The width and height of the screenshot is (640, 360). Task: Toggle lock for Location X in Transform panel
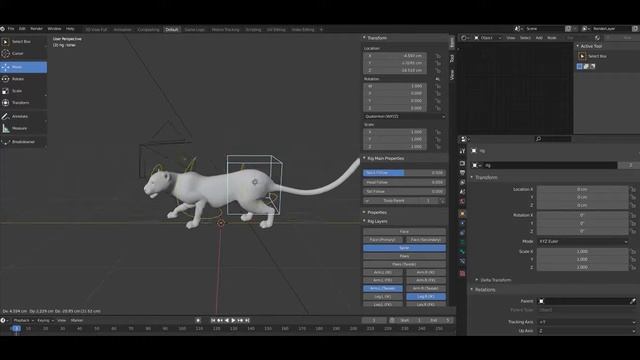click(x=438, y=56)
